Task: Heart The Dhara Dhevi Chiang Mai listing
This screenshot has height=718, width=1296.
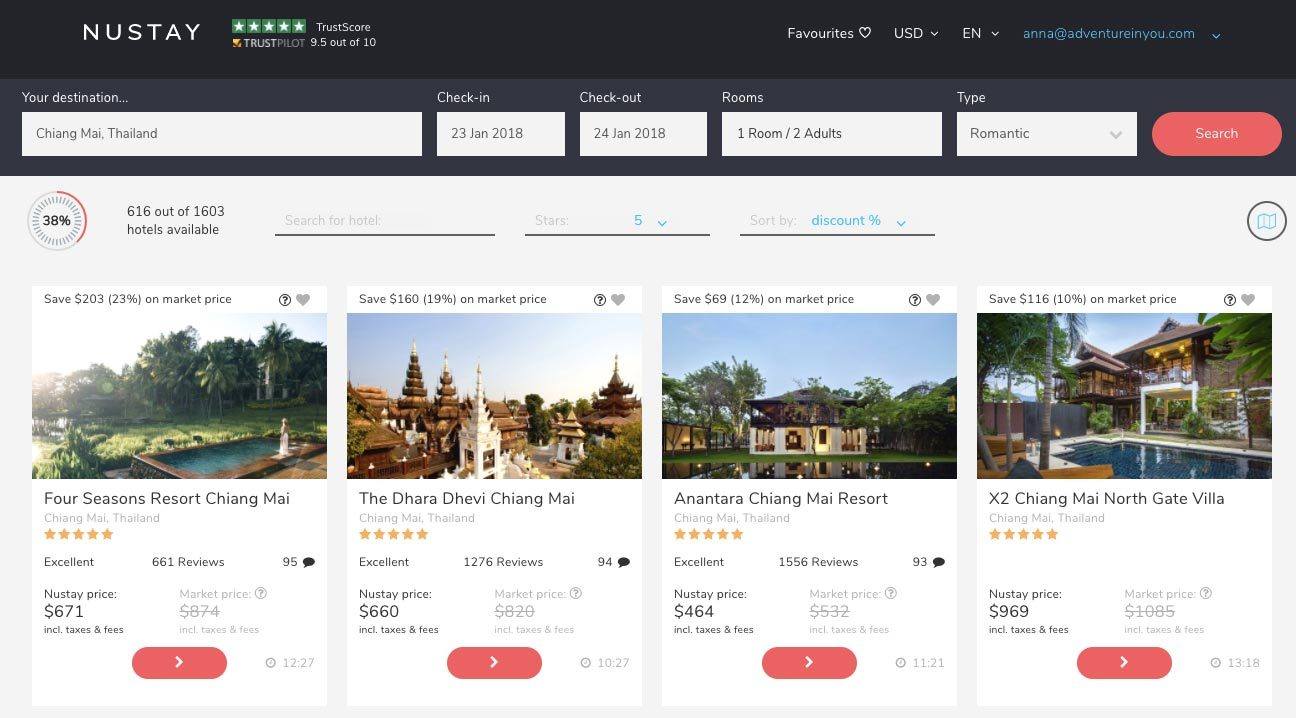Action: [618, 299]
